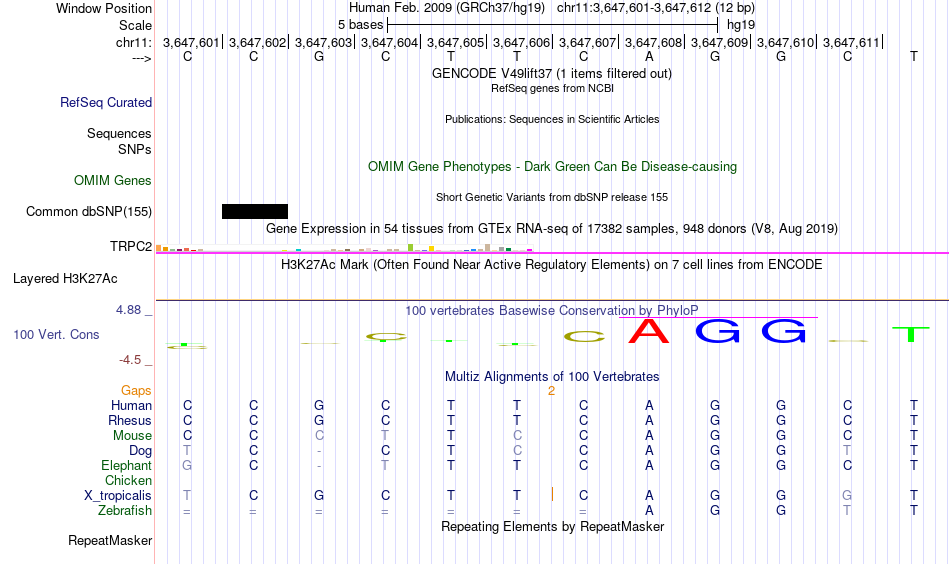The height and width of the screenshot is (564, 950).
Task: Click the H3K27Ac Mark ENCODE track title
Action: (552, 264)
